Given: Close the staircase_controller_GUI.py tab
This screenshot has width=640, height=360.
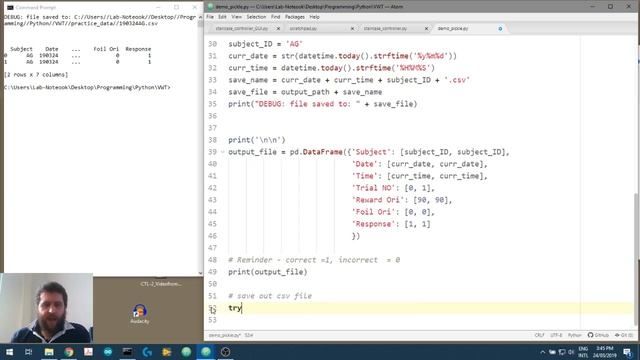Looking at the screenshot, I should pyautogui.click(x=278, y=29).
